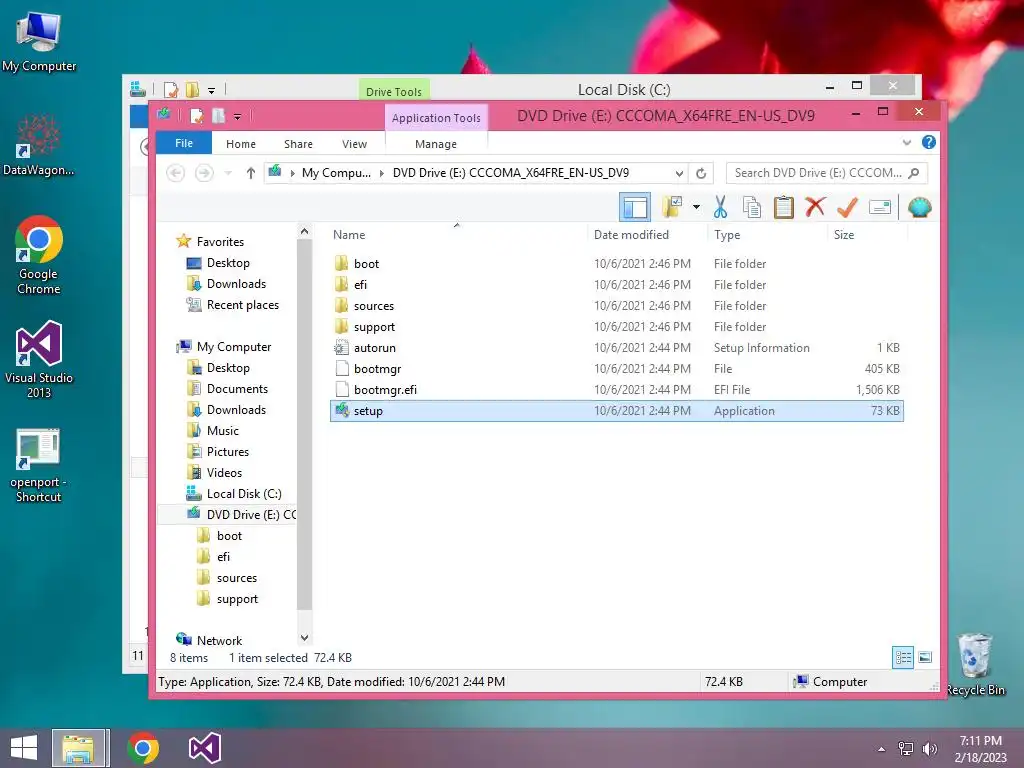Select the bootmgr file
Screen dimensions: 1024x768
pos(617,369)
